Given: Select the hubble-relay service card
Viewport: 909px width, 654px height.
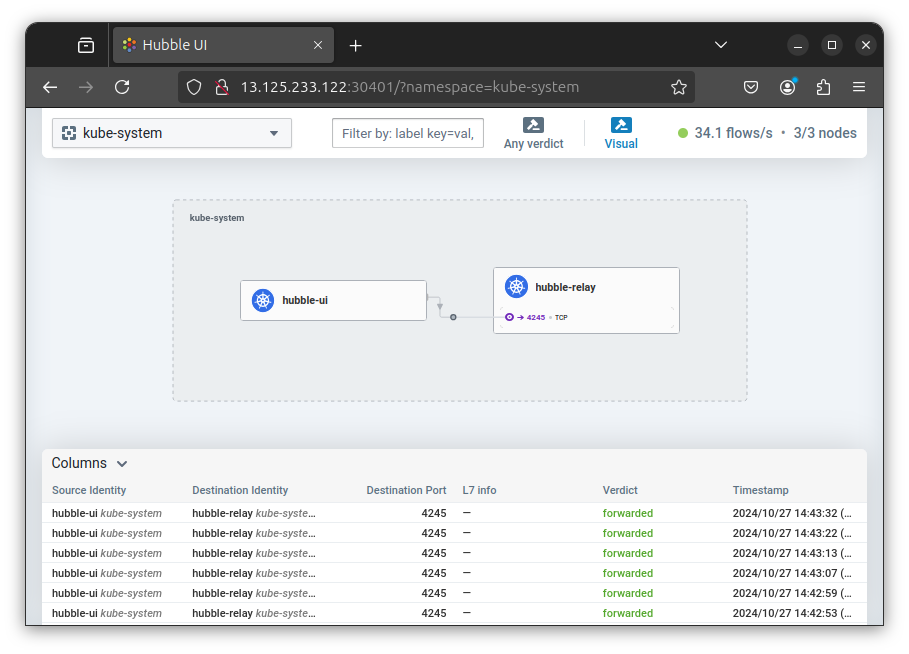Looking at the screenshot, I should click(586, 300).
